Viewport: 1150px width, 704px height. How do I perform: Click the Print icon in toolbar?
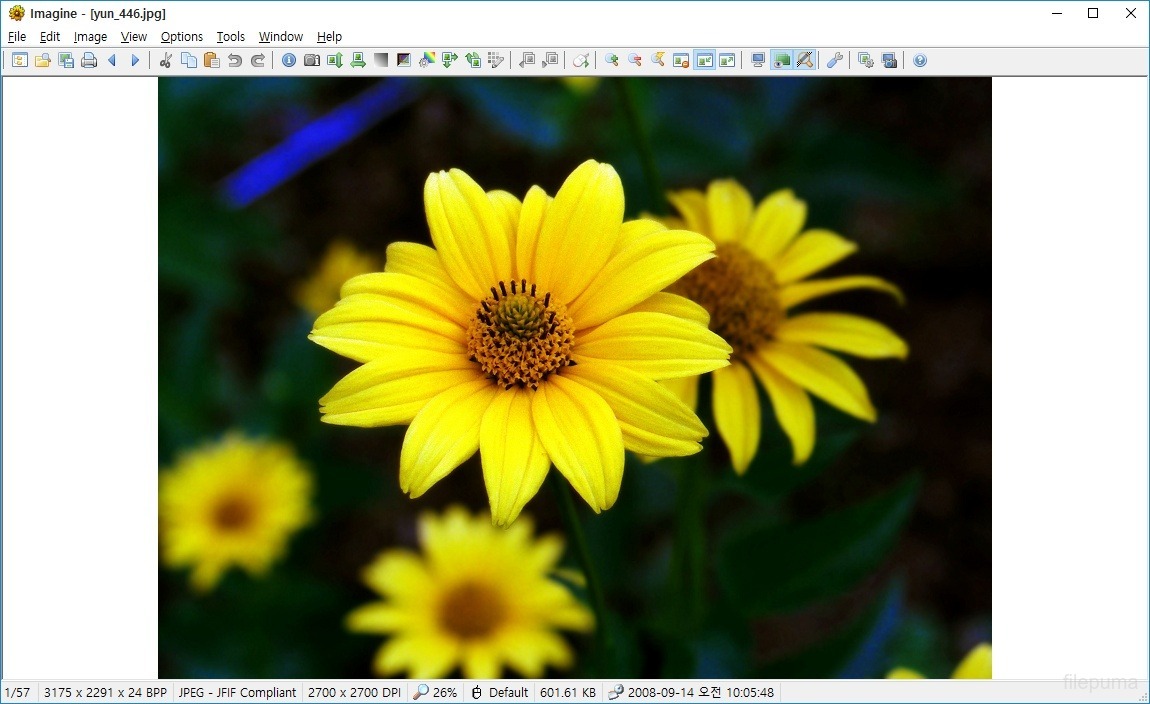[x=89, y=61]
